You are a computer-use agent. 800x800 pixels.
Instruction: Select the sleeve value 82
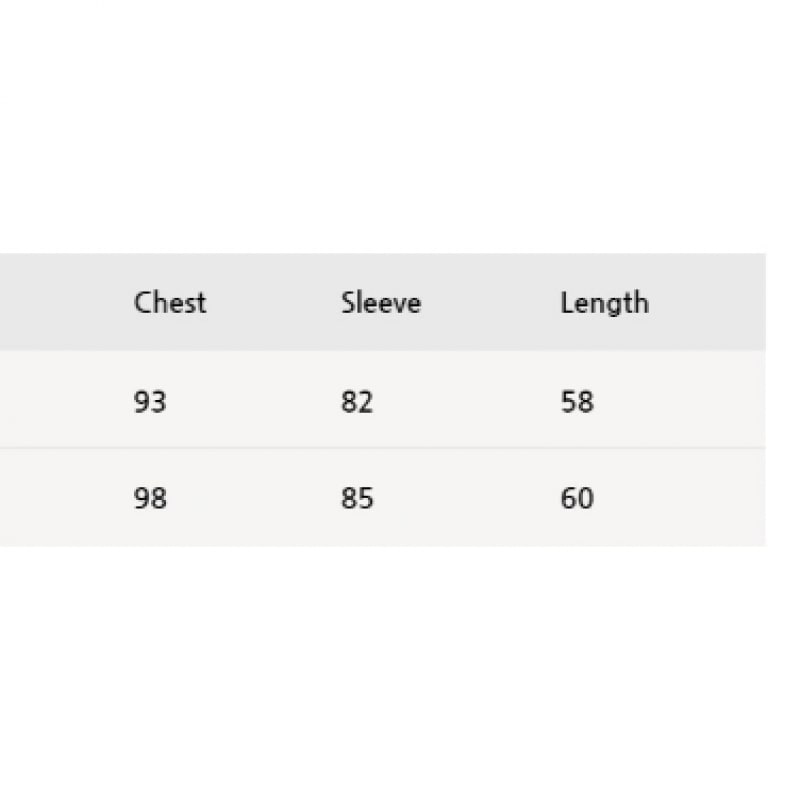357,401
